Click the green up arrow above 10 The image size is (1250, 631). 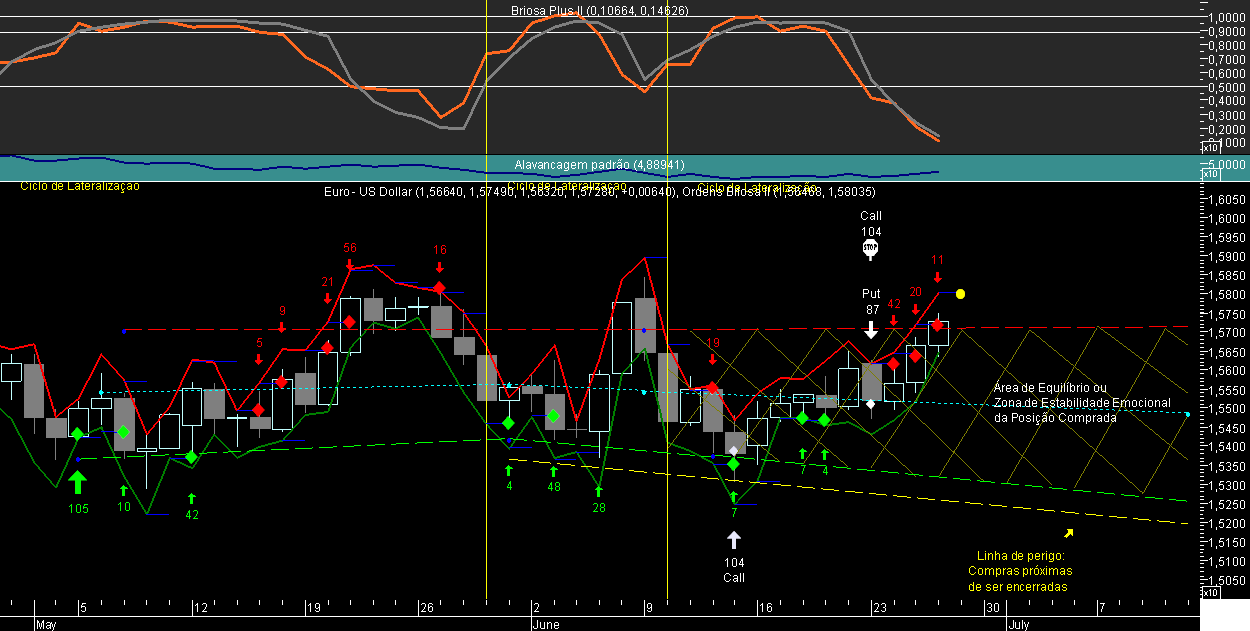pos(124,490)
